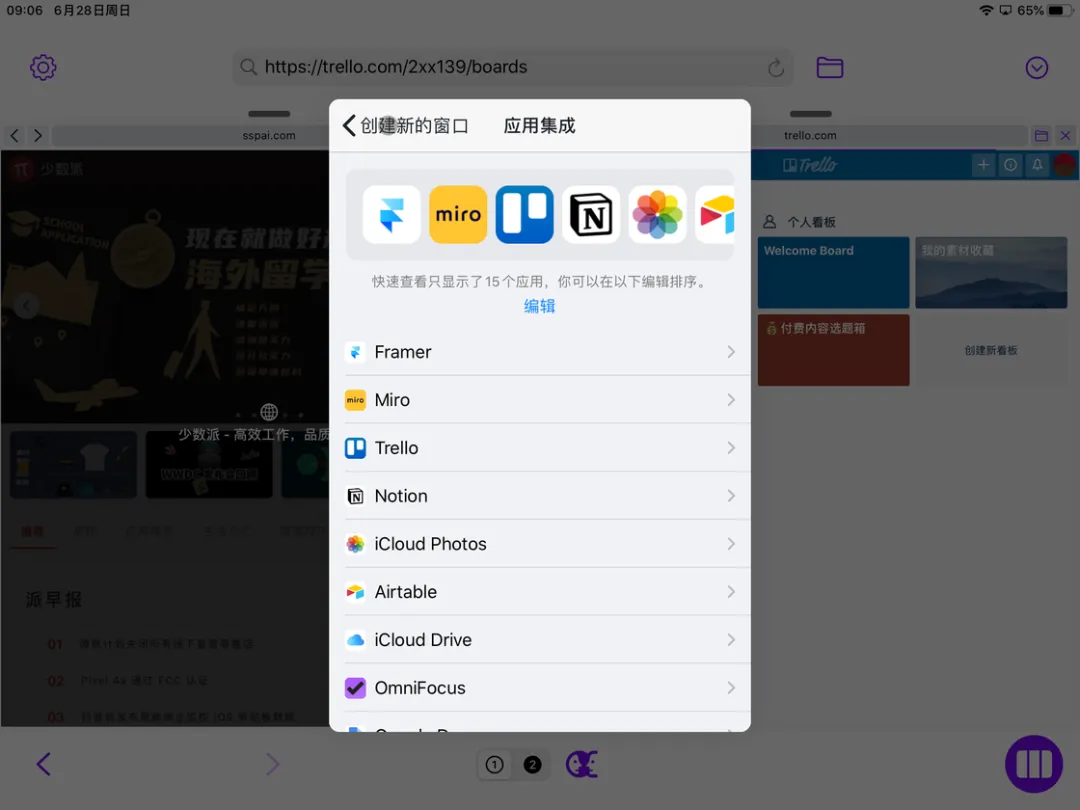
Task: Tap the reload icon in URL bar
Action: tap(776, 68)
